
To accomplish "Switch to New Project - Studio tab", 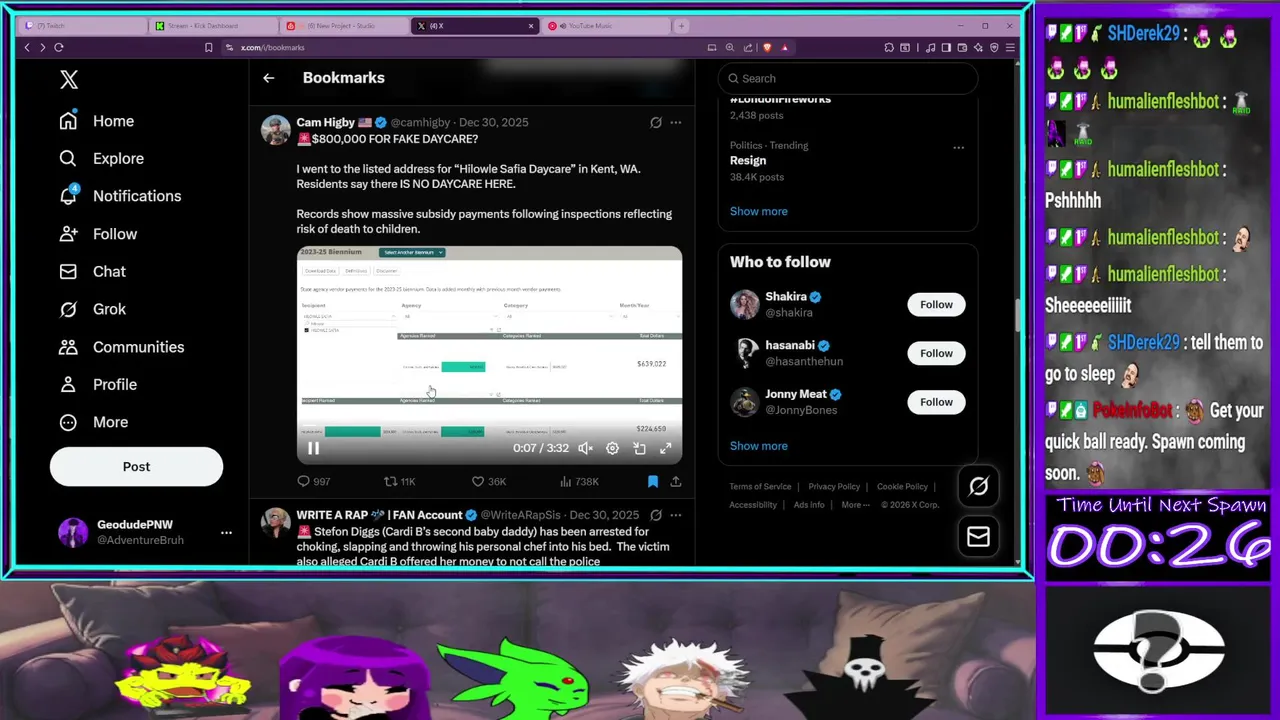I will click(346, 26).
